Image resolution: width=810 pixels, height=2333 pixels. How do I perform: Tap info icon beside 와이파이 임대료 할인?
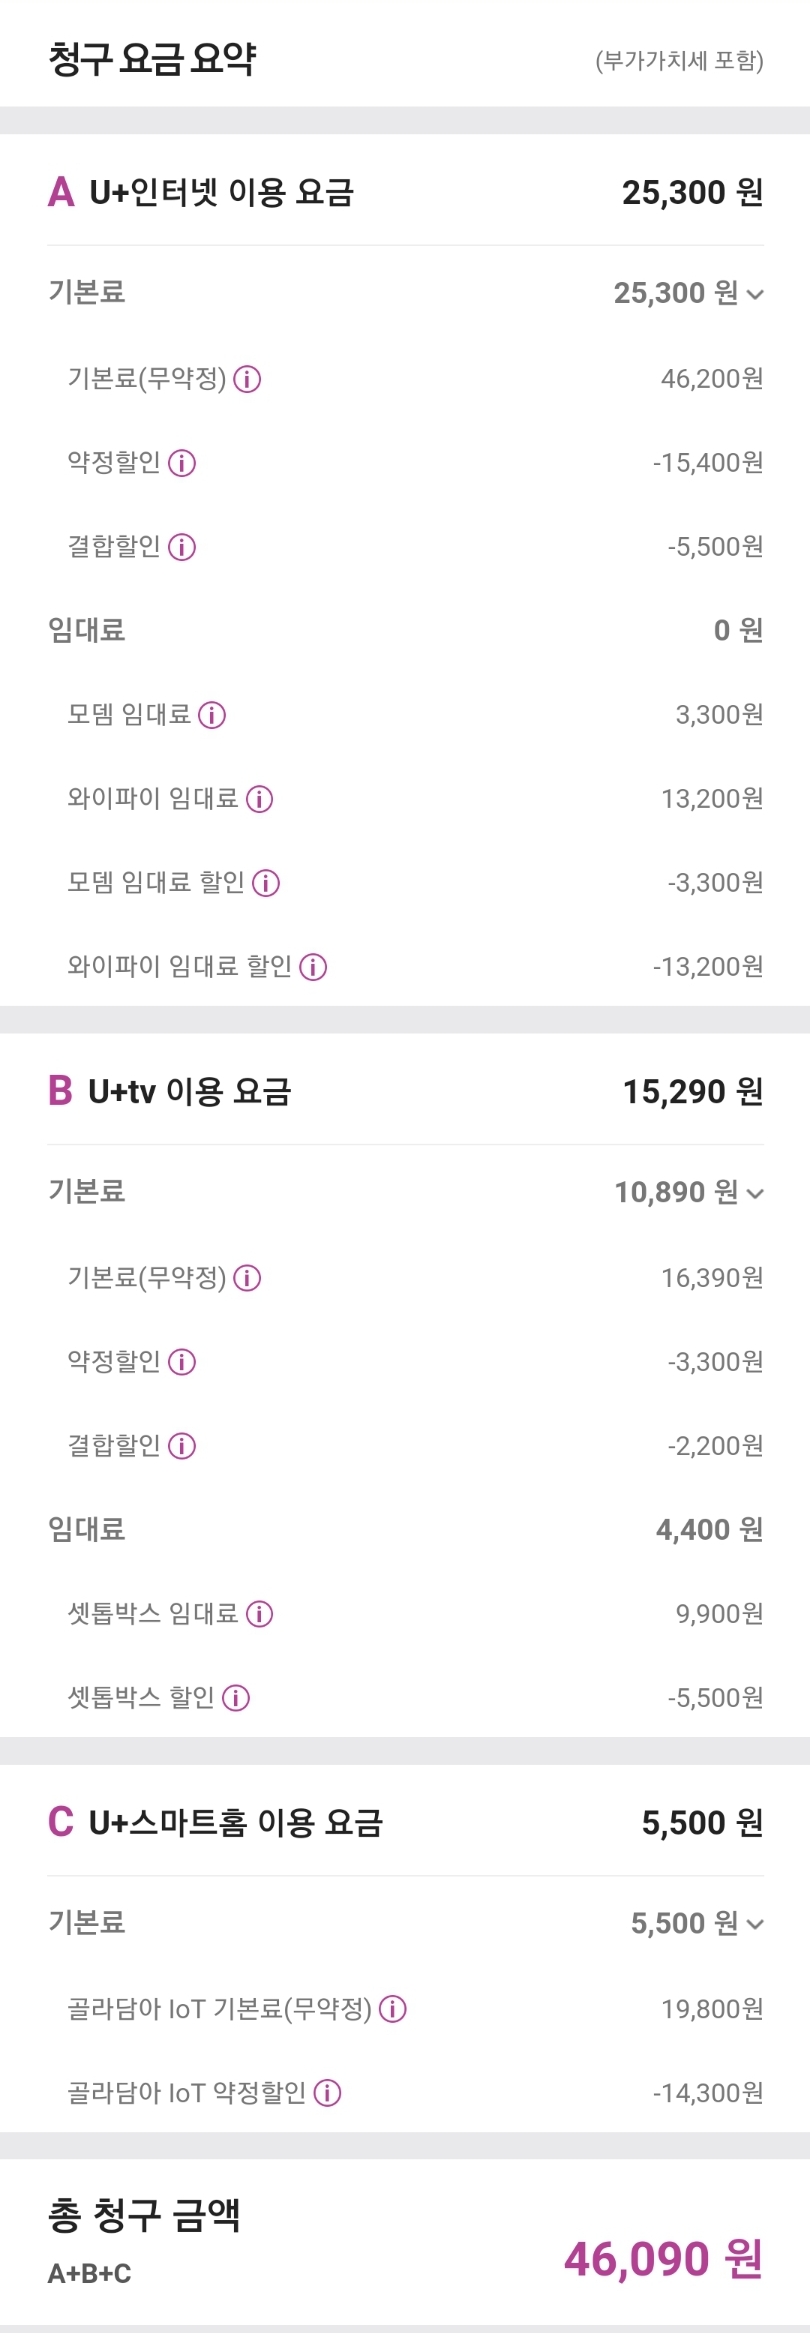(313, 967)
